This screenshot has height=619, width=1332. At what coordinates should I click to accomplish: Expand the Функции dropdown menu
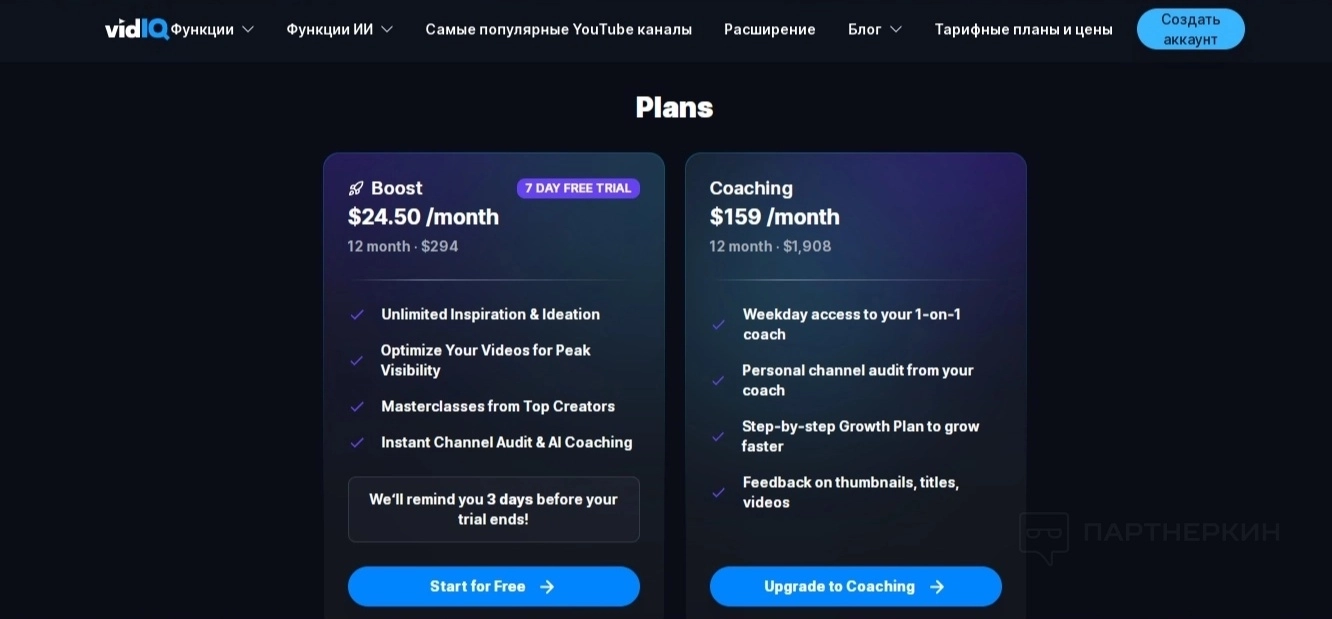pyautogui.click(x=212, y=29)
